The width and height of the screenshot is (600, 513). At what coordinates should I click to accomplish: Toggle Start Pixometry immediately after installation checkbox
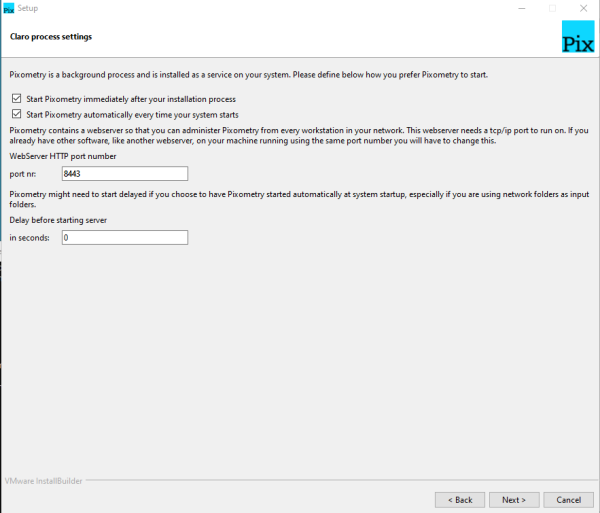click(16, 99)
